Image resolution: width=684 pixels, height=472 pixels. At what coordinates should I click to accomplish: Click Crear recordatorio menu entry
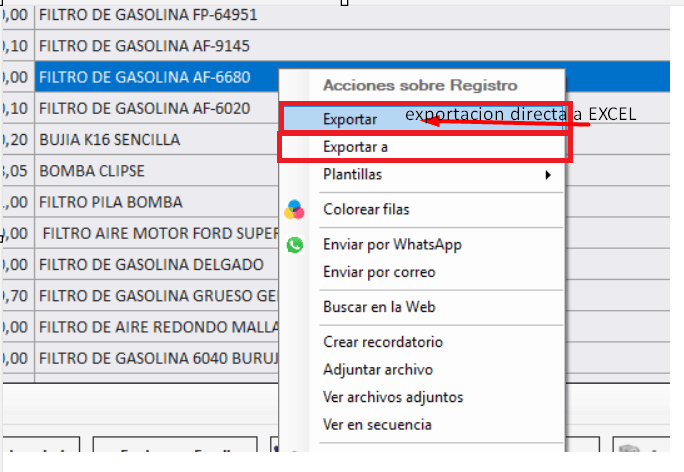(383, 342)
